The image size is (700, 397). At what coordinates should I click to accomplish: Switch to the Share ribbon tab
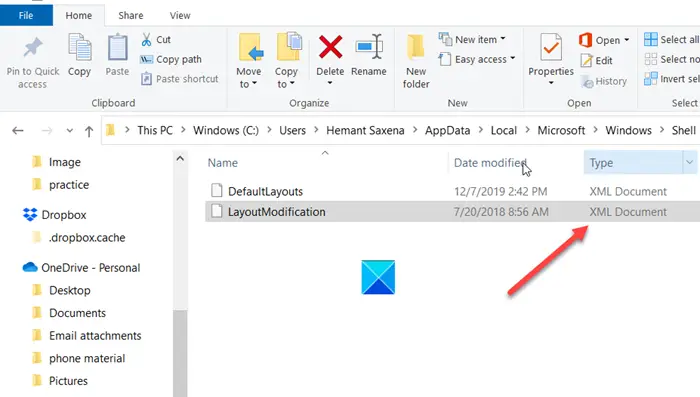131,16
